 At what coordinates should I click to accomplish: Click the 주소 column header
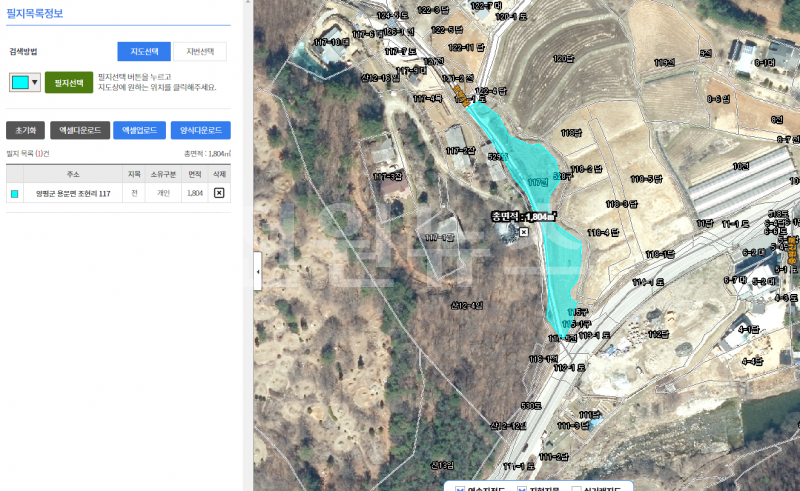73,175
